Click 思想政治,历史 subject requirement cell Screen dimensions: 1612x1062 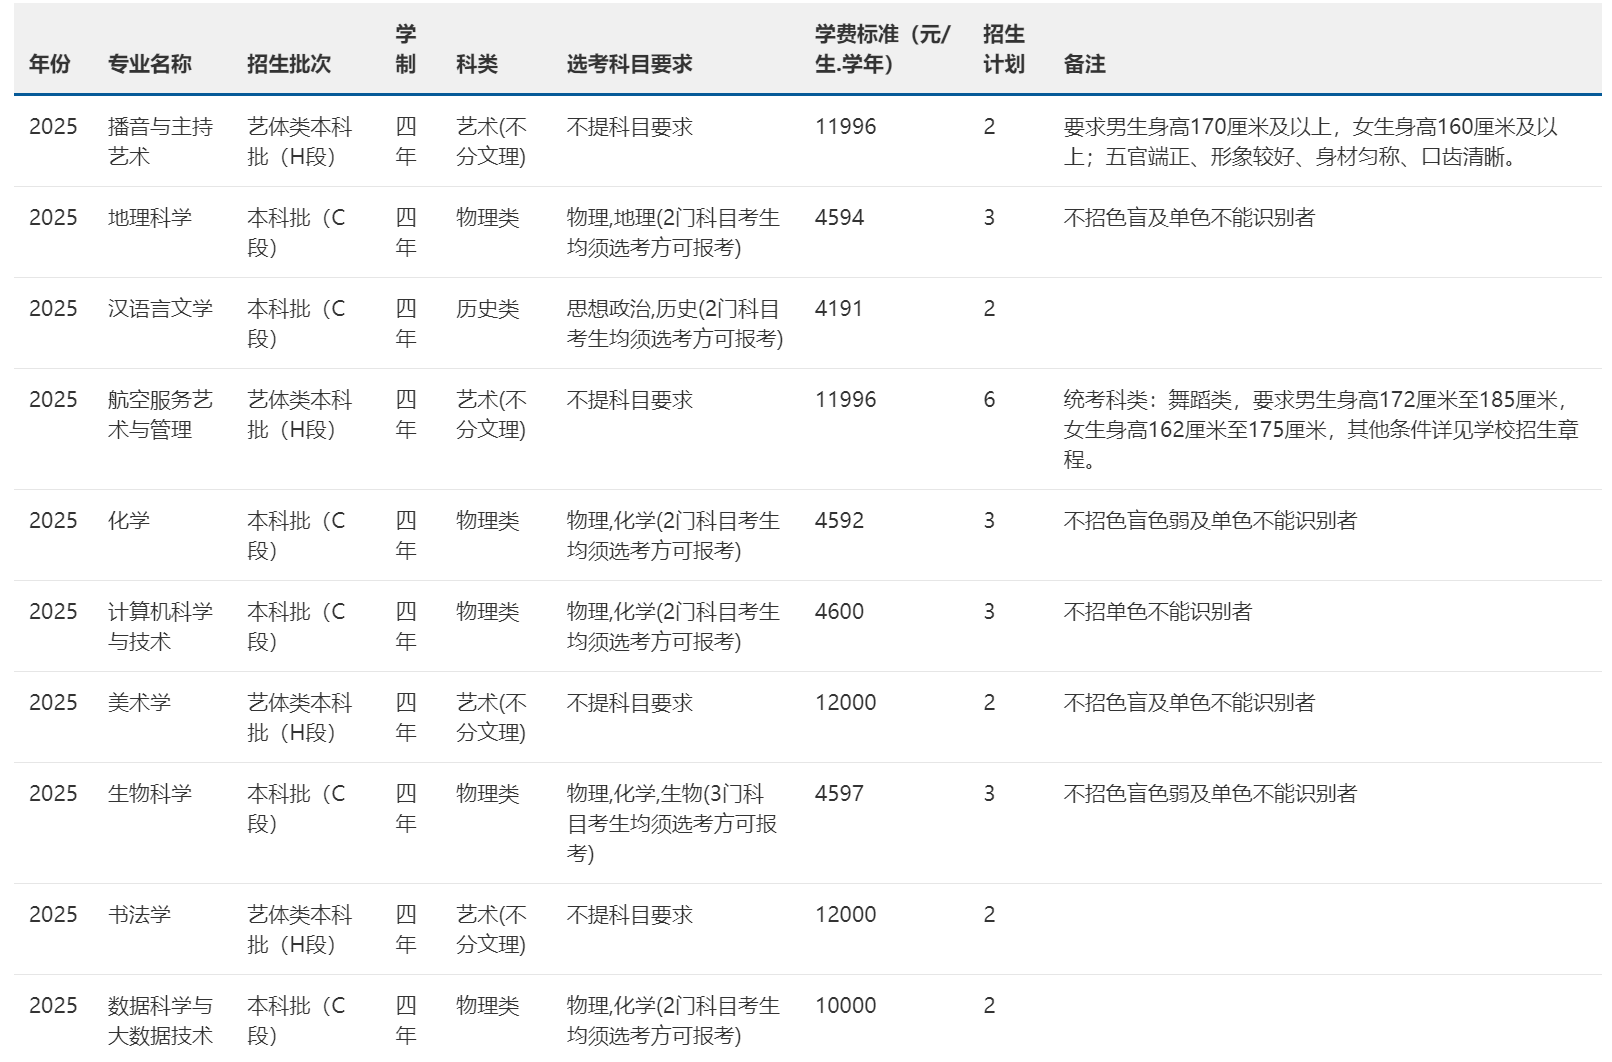click(x=675, y=324)
